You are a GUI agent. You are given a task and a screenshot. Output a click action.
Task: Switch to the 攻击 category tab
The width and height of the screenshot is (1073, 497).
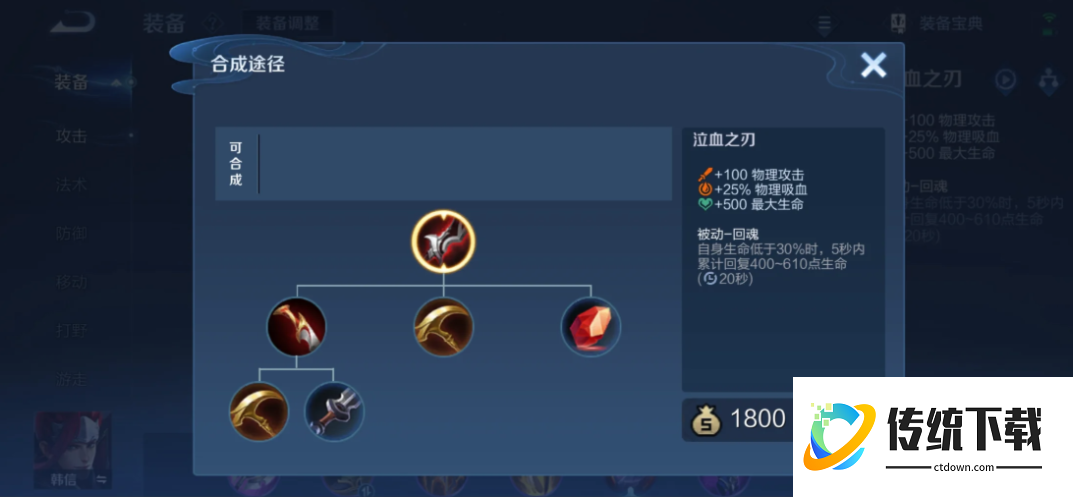(x=71, y=136)
